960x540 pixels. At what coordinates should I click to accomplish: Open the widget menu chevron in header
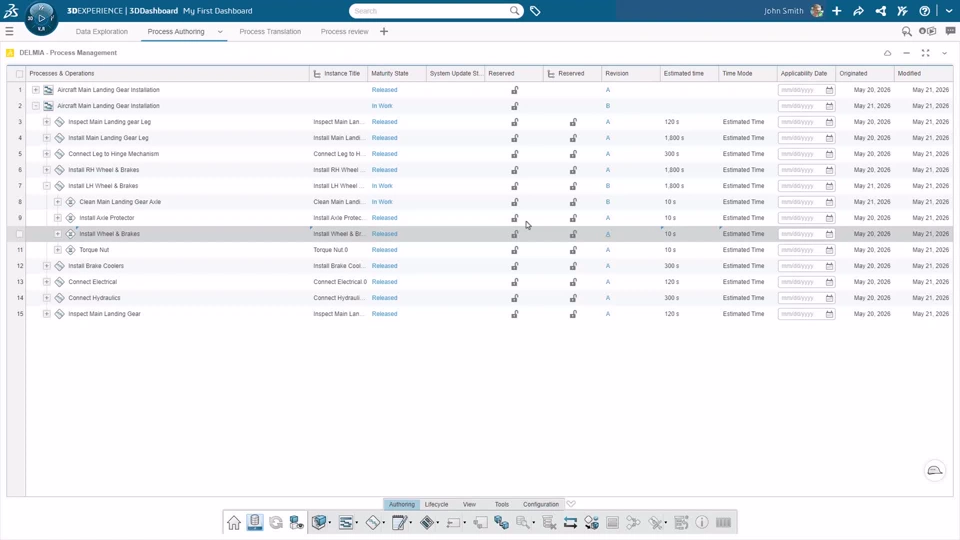[944, 53]
